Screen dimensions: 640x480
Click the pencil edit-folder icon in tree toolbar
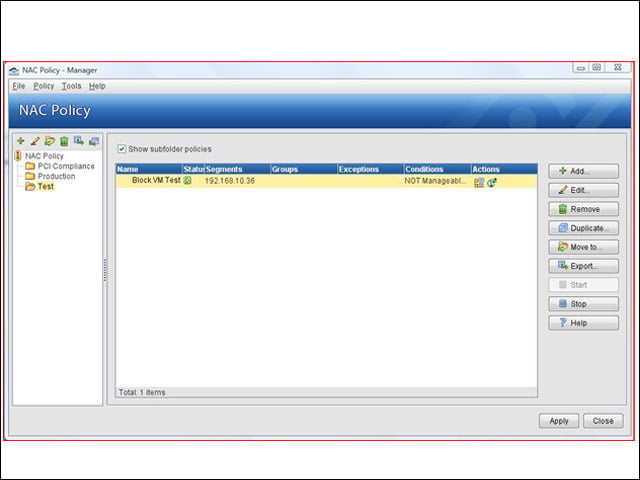coord(35,141)
